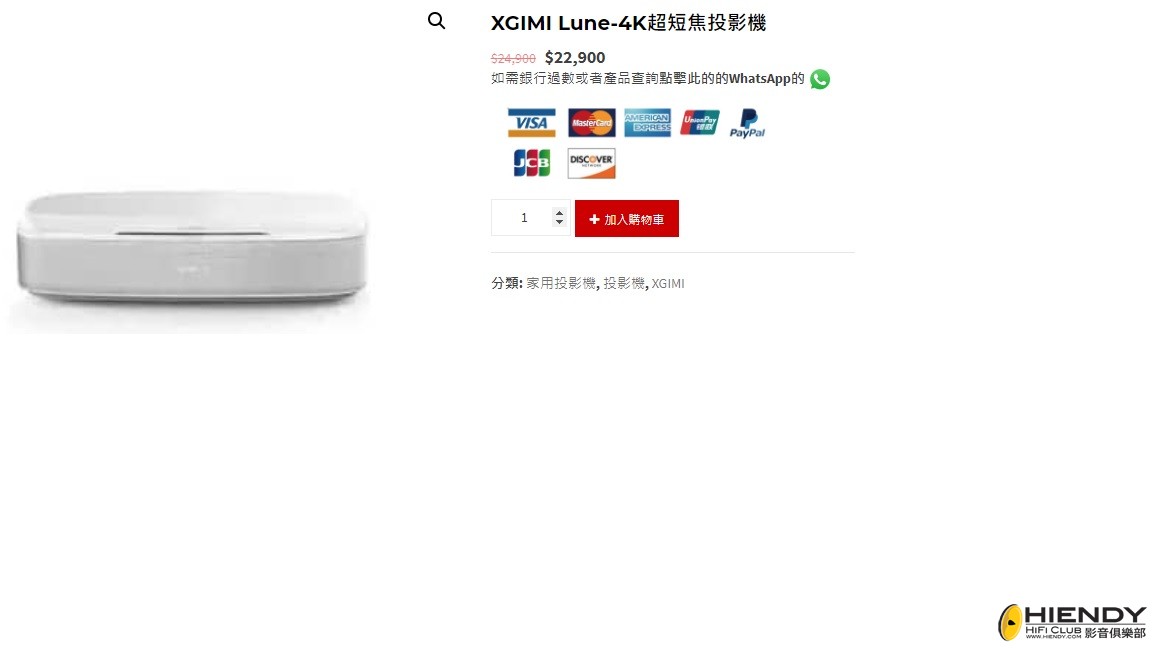The width and height of the screenshot is (1152, 648).
Task: Open the 投影機 category link
Action: (624, 283)
